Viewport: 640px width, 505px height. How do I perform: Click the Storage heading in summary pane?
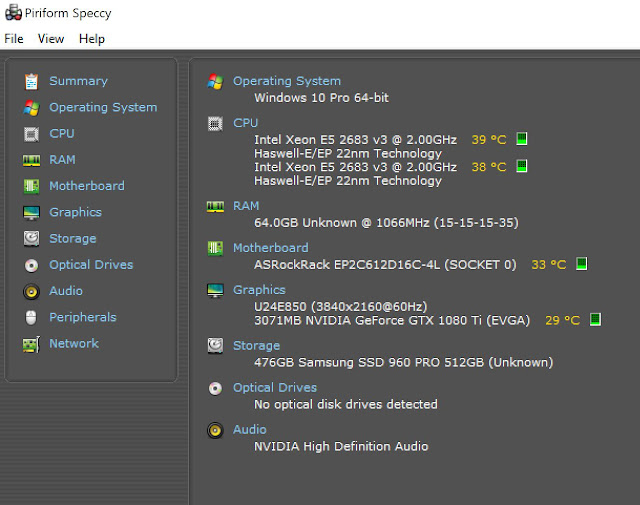click(x=256, y=346)
